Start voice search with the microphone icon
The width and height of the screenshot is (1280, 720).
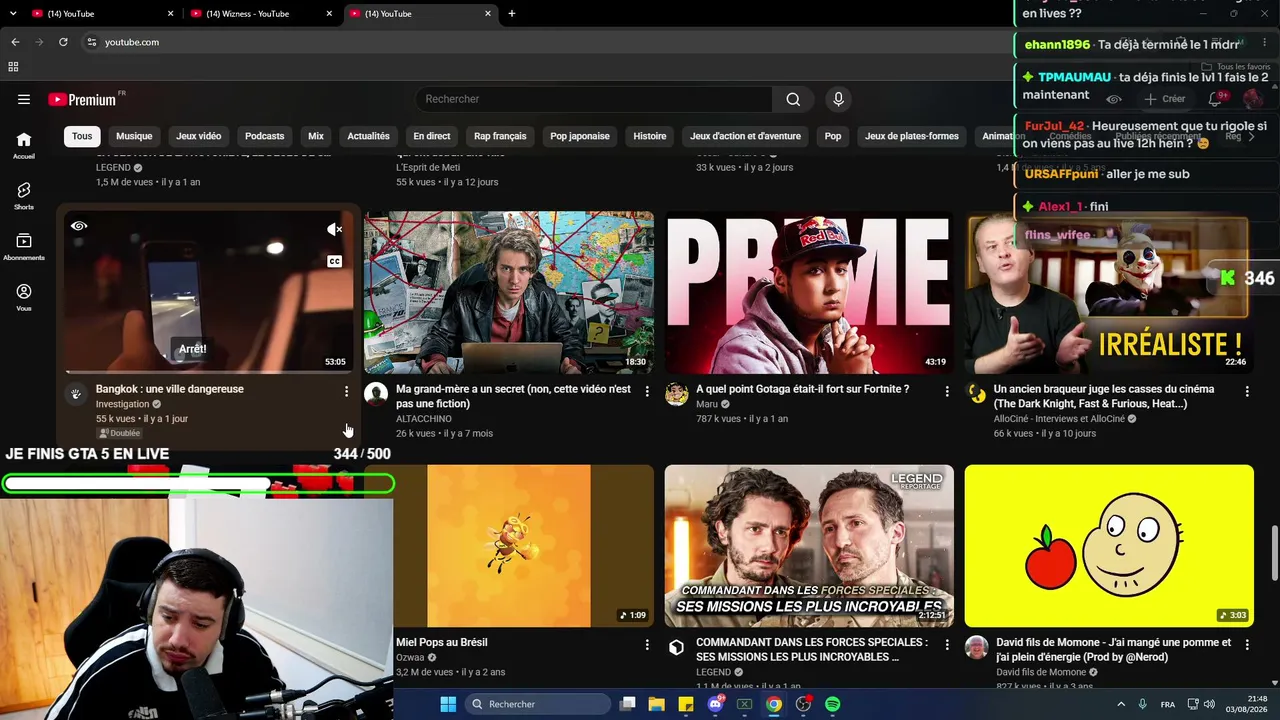coord(838,99)
